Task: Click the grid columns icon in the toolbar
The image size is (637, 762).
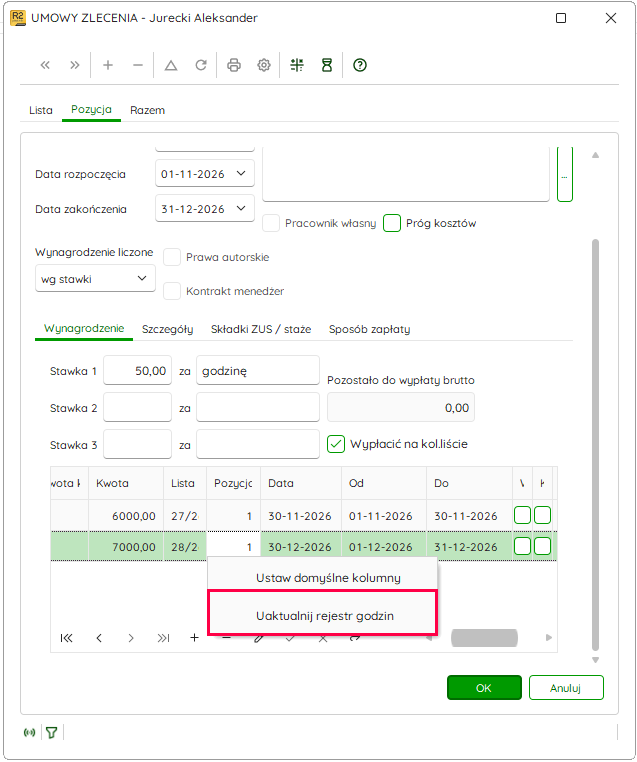Action: [297, 65]
